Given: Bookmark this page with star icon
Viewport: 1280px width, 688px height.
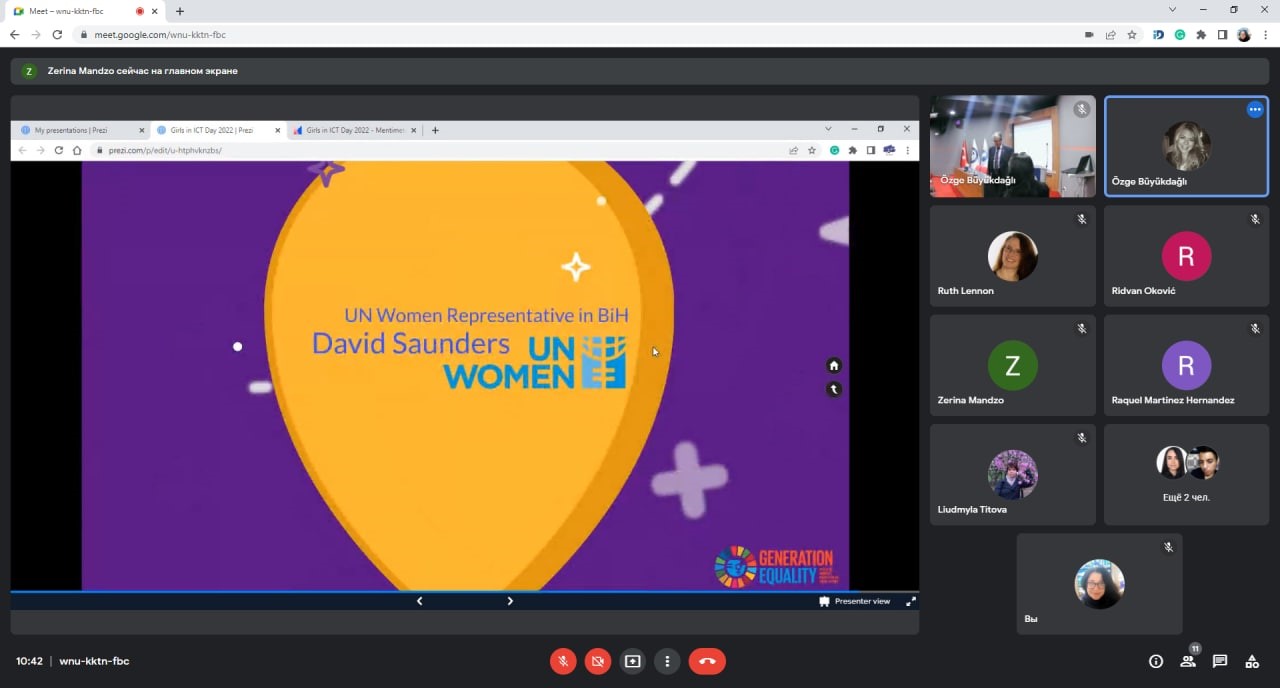Looking at the screenshot, I should 1132,34.
